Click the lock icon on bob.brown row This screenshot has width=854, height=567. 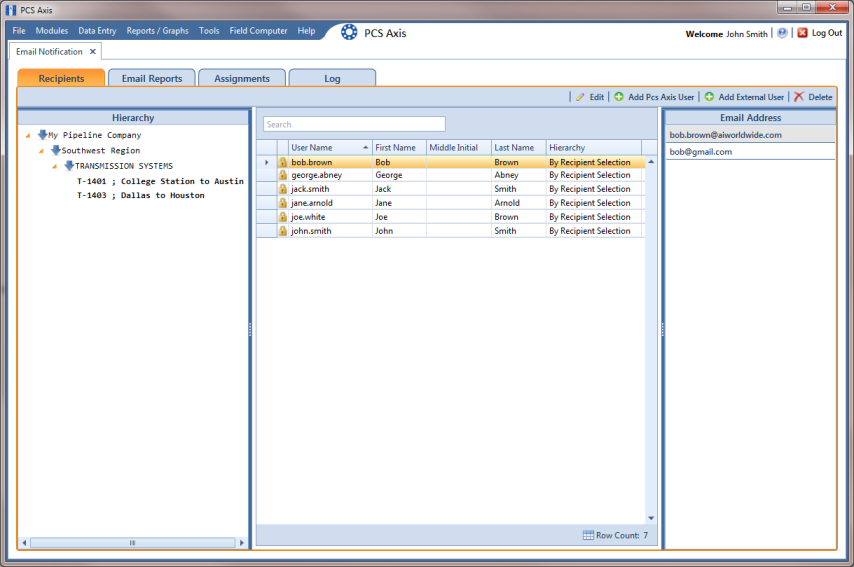pyautogui.click(x=283, y=162)
